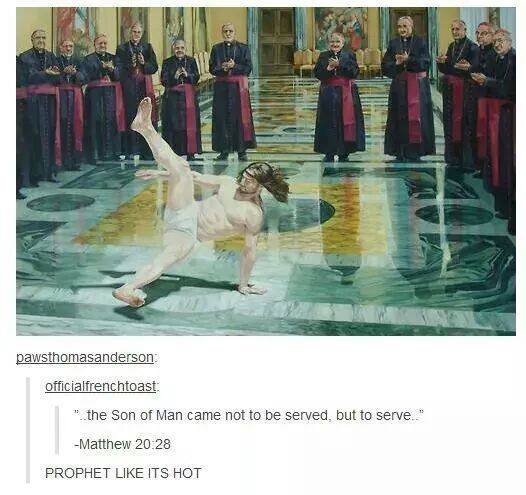Click the PROPHET LIKE ITS HOT caption

tap(123, 473)
